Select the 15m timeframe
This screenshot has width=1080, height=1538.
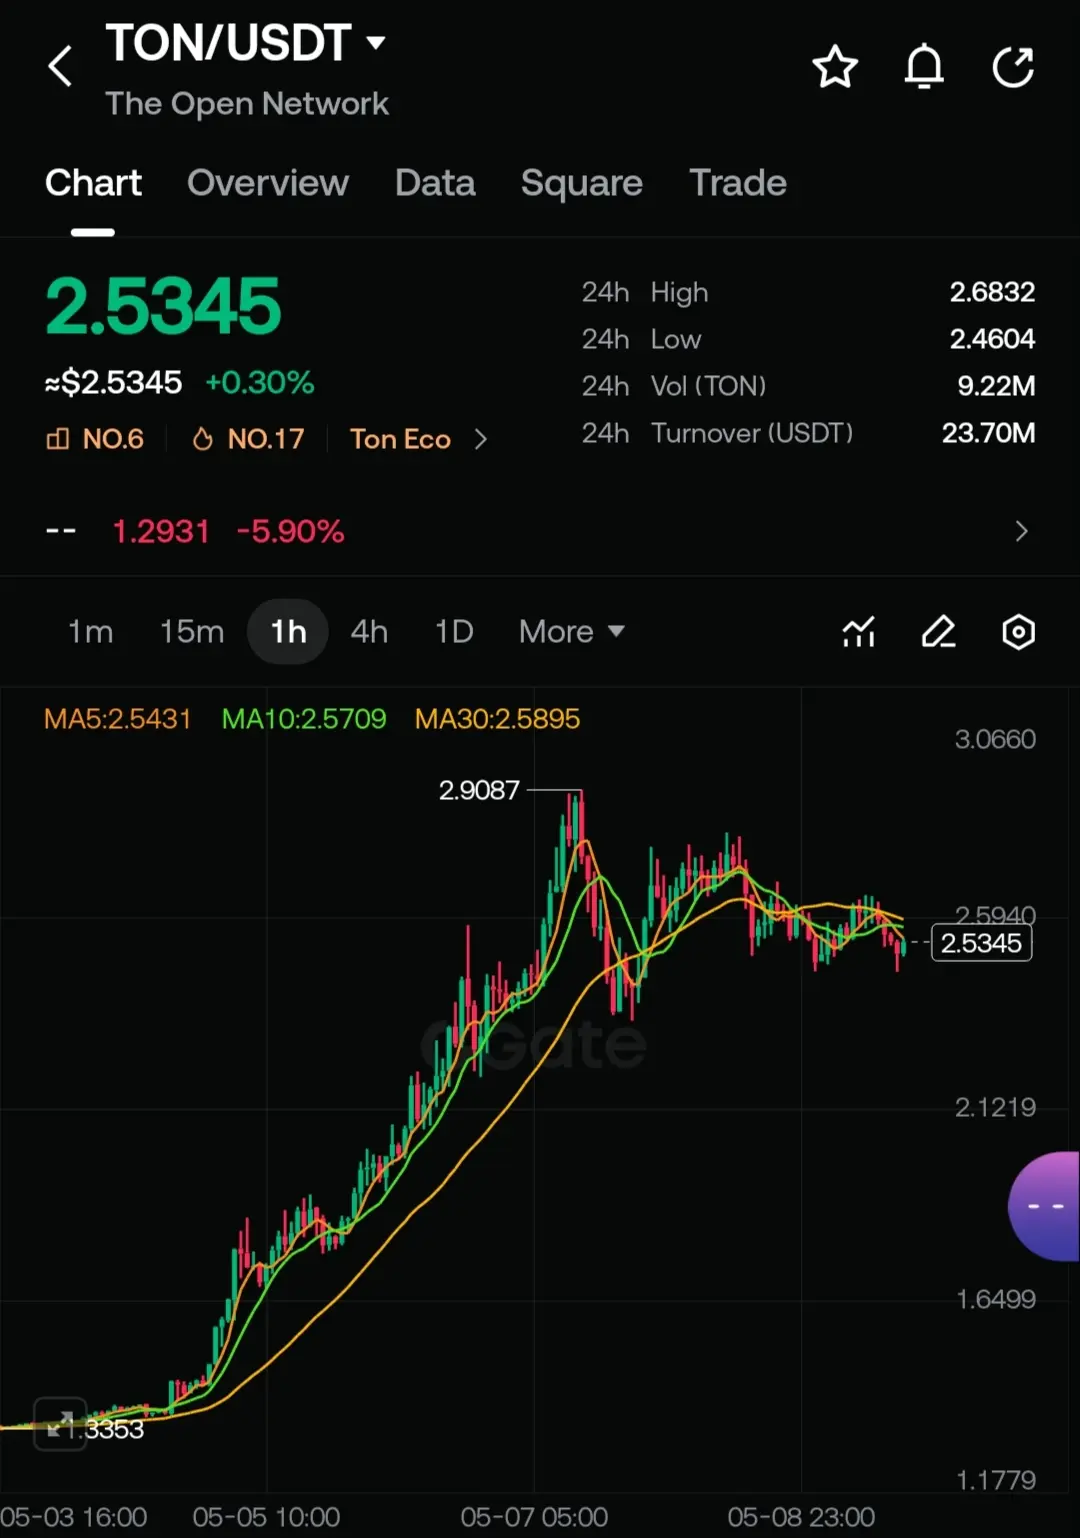tap(192, 632)
